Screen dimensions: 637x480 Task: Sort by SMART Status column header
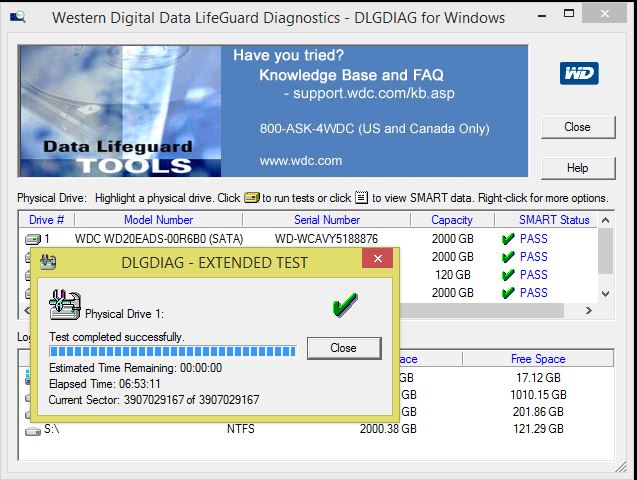(554, 220)
